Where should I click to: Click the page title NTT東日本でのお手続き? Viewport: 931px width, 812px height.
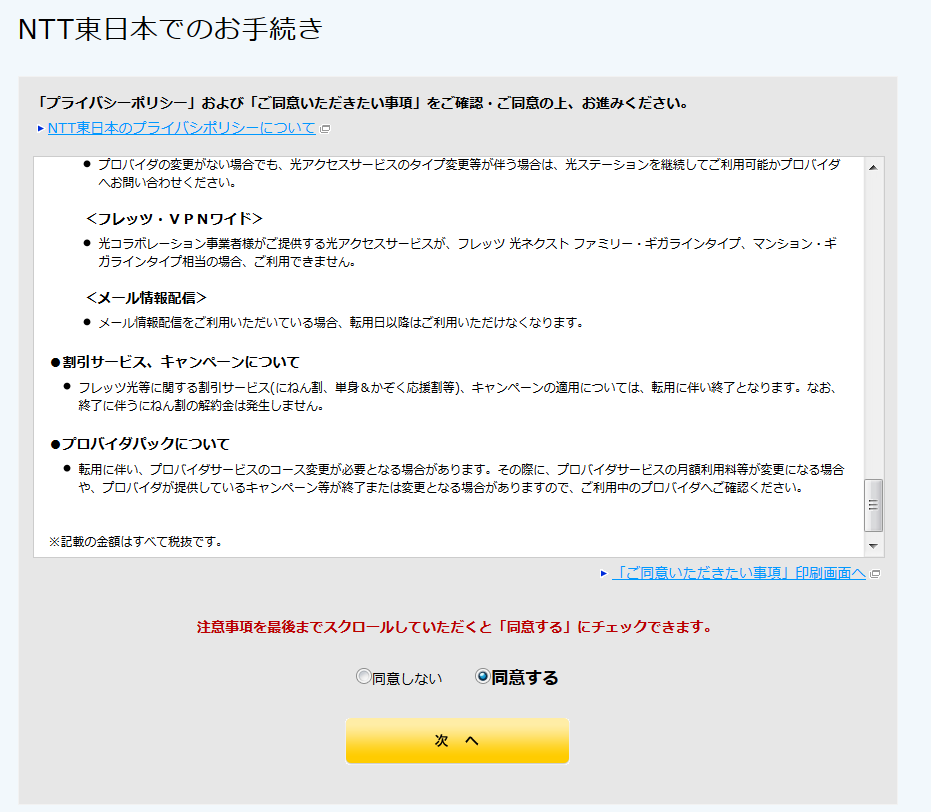pyautogui.click(x=170, y=28)
